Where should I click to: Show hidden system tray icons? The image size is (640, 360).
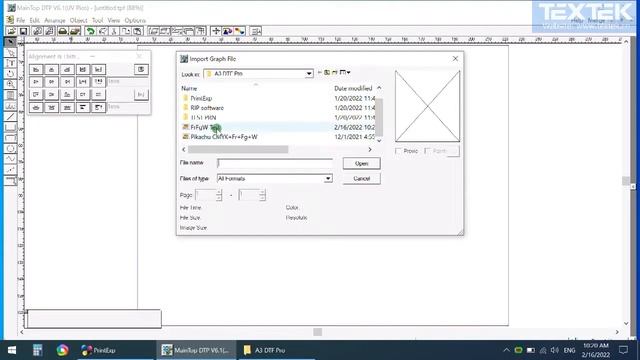[x=506, y=350]
